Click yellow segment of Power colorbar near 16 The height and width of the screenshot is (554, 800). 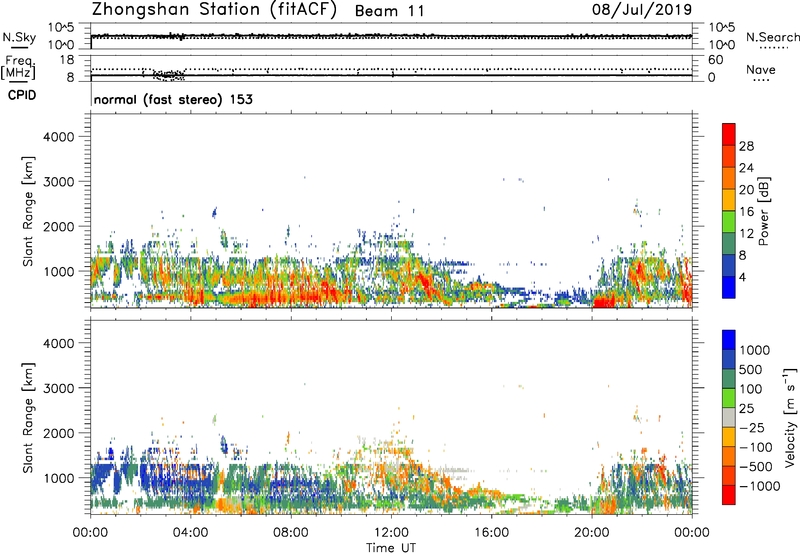point(729,200)
